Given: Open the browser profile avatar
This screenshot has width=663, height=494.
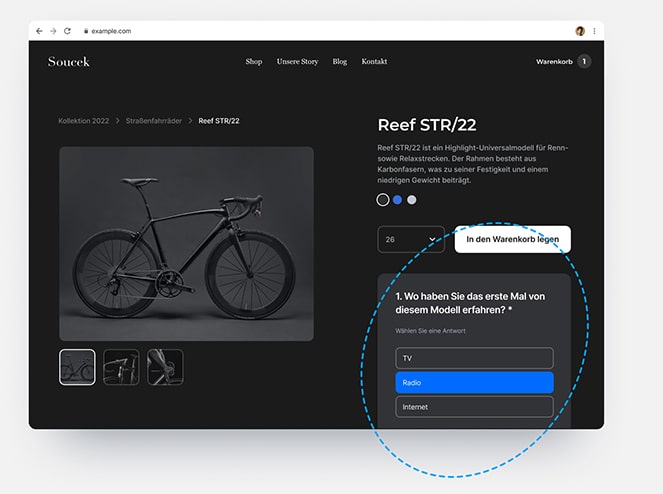Looking at the screenshot, I should point(580,31).
